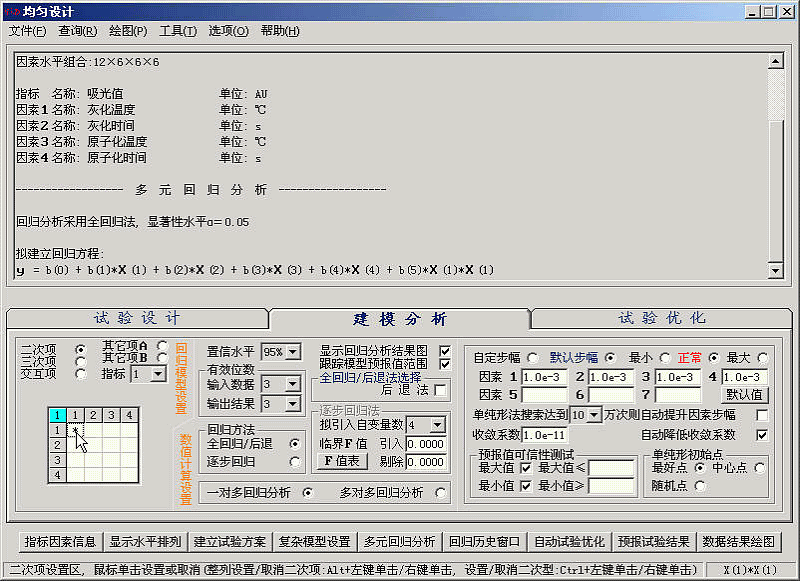The image size is (800, 581).
Task: Click the text area scroll-up arrow
Action: [x=774, y=62]
